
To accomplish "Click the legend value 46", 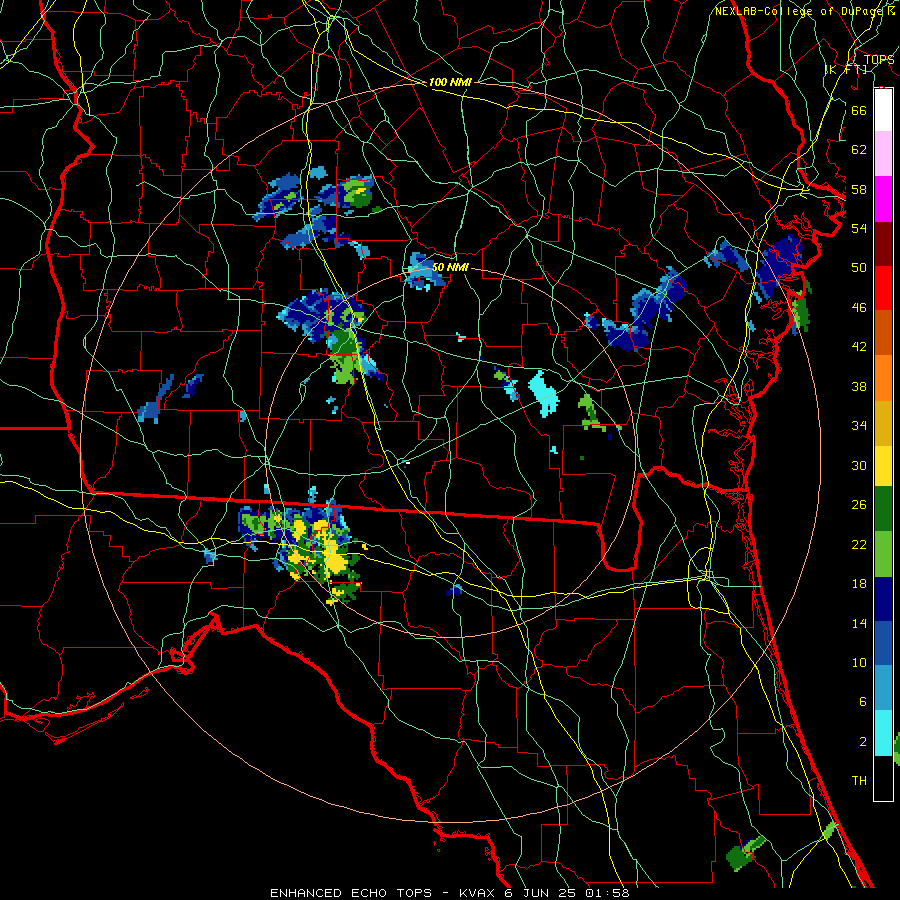I will point(859,308).
